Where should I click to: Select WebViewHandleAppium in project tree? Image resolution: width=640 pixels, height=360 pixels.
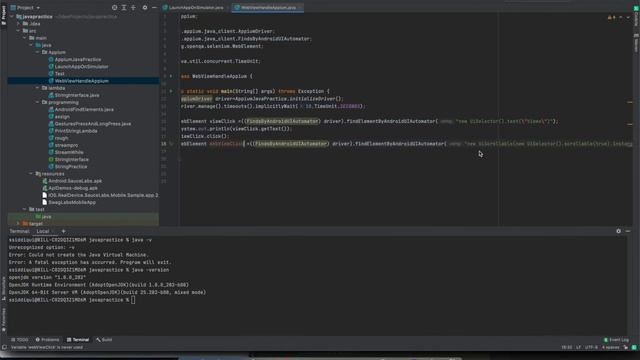82,81
